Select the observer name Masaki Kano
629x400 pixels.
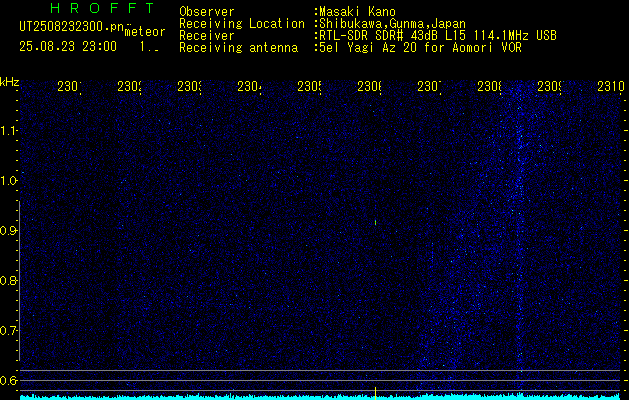357,11
